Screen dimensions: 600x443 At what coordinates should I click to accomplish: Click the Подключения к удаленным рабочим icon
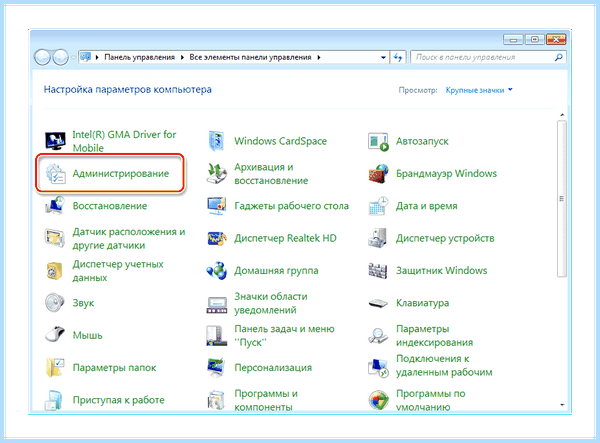pyautogui.click(x=378, y=368)
